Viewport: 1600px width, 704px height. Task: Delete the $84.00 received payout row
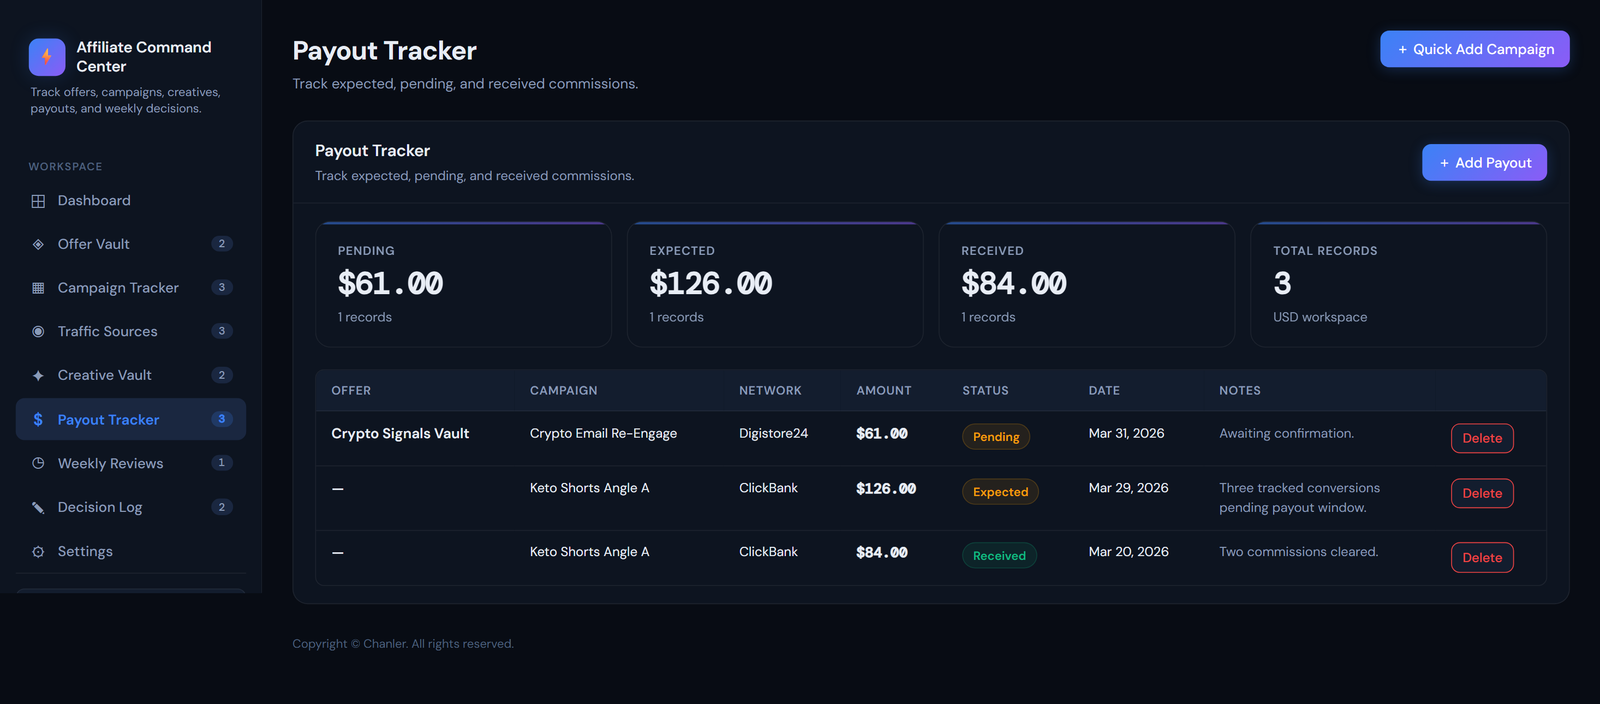pyautogui.click(x=1482, y=557)
